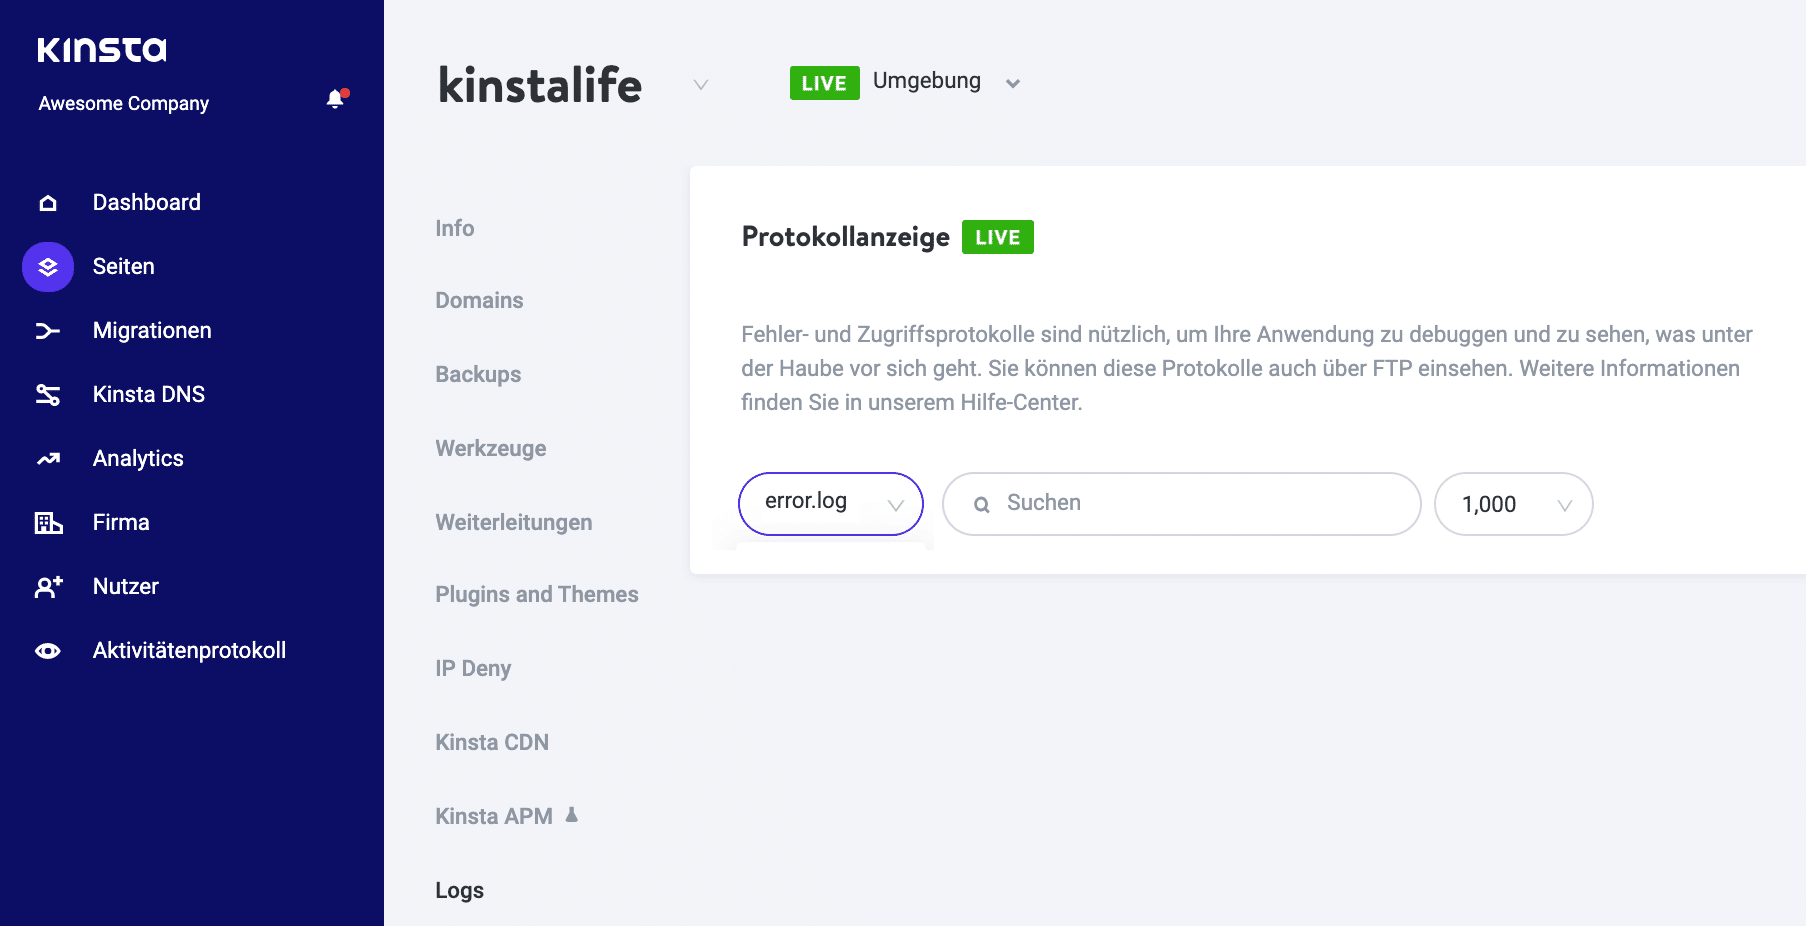Select the Kinsta CDN menu entry
The width and height of the screenshot is (1806, 926).
491,742
